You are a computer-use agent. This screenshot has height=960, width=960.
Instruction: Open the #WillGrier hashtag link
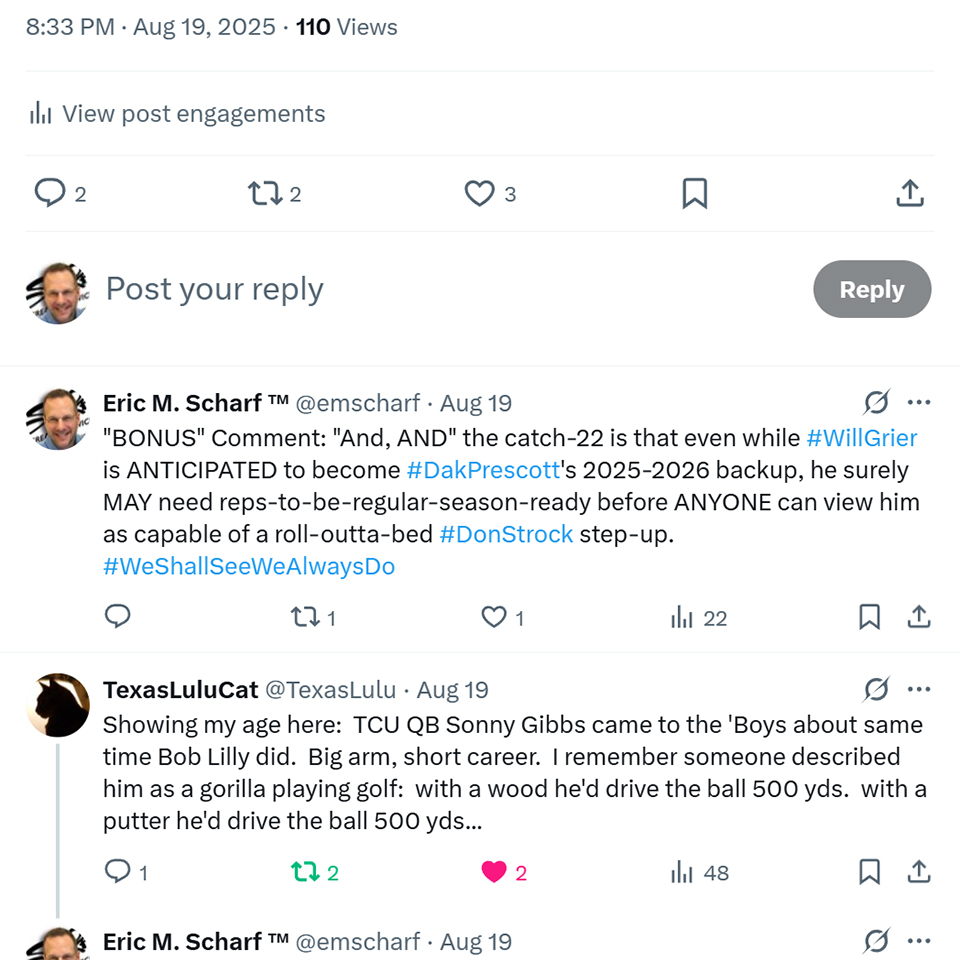click(x=861, y=438)
